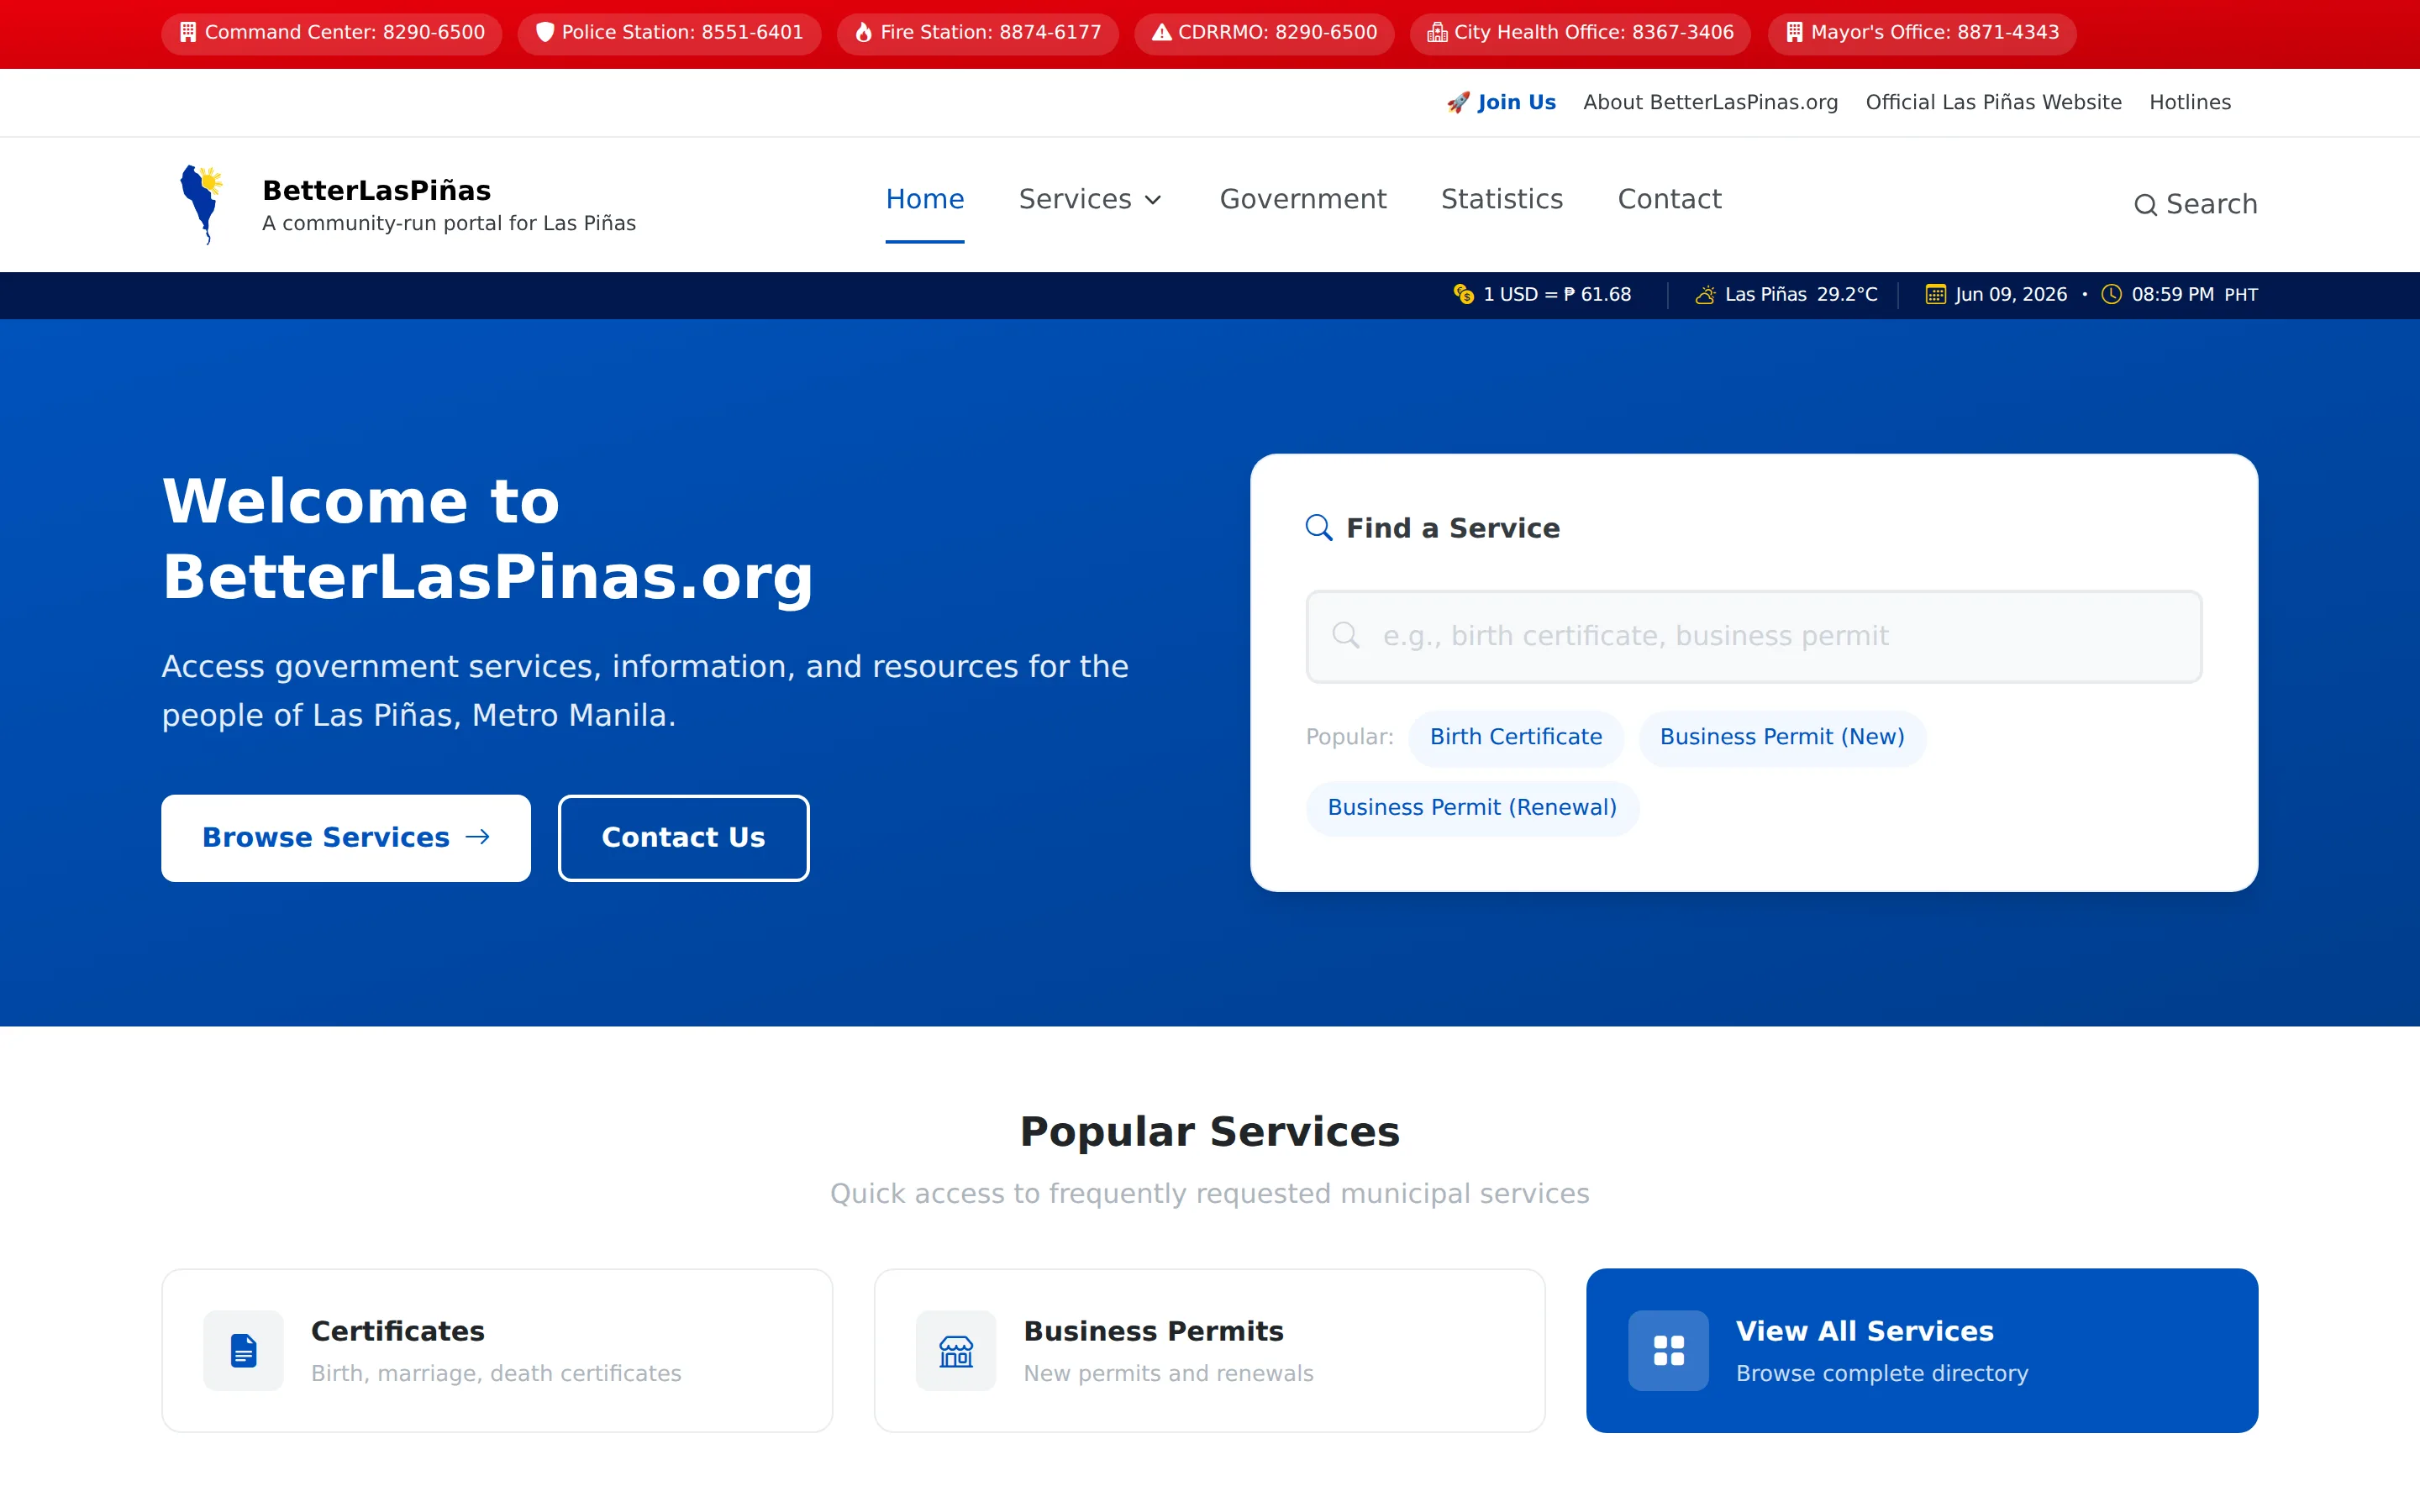The width and height of the screenshot is (2420, 1512).
Task: Click 'A community-run portal for Las Piñas' tagline
Action: pos(449,223)
